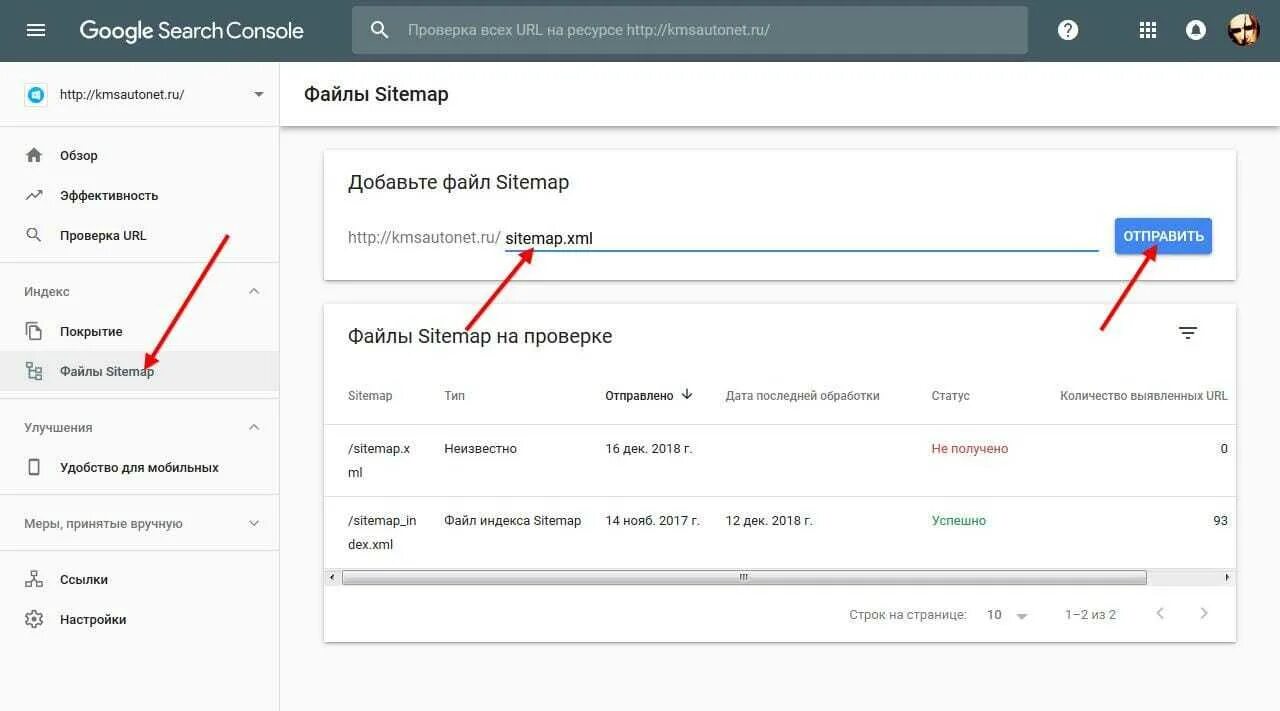Focus the URL inspection search field
This screenshot has height=711, width=1280.
point(690,30)
